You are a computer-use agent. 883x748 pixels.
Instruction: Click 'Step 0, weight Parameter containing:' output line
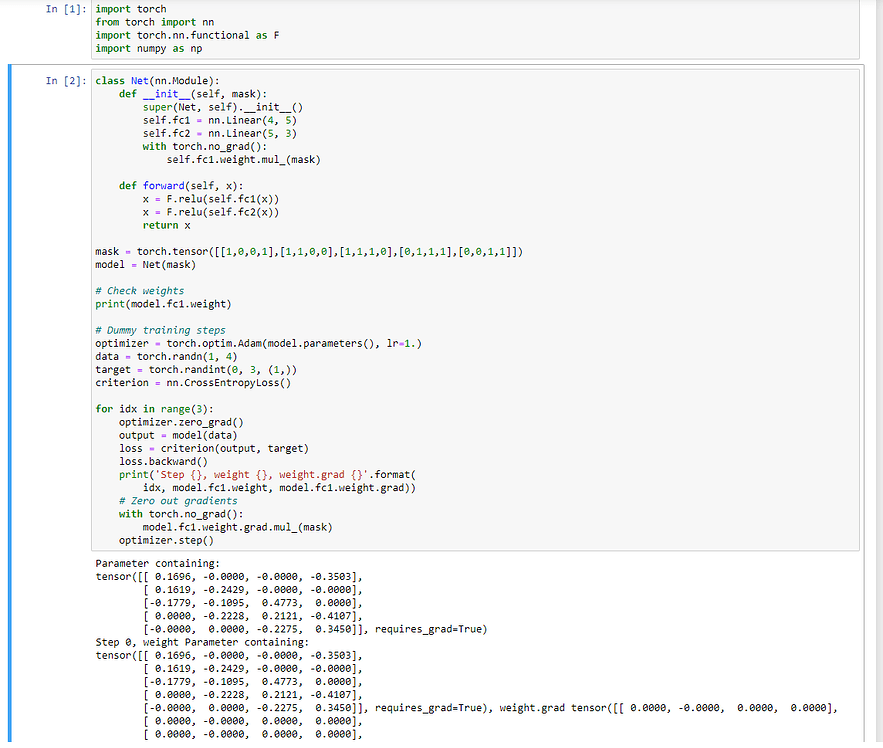point(202,643)
